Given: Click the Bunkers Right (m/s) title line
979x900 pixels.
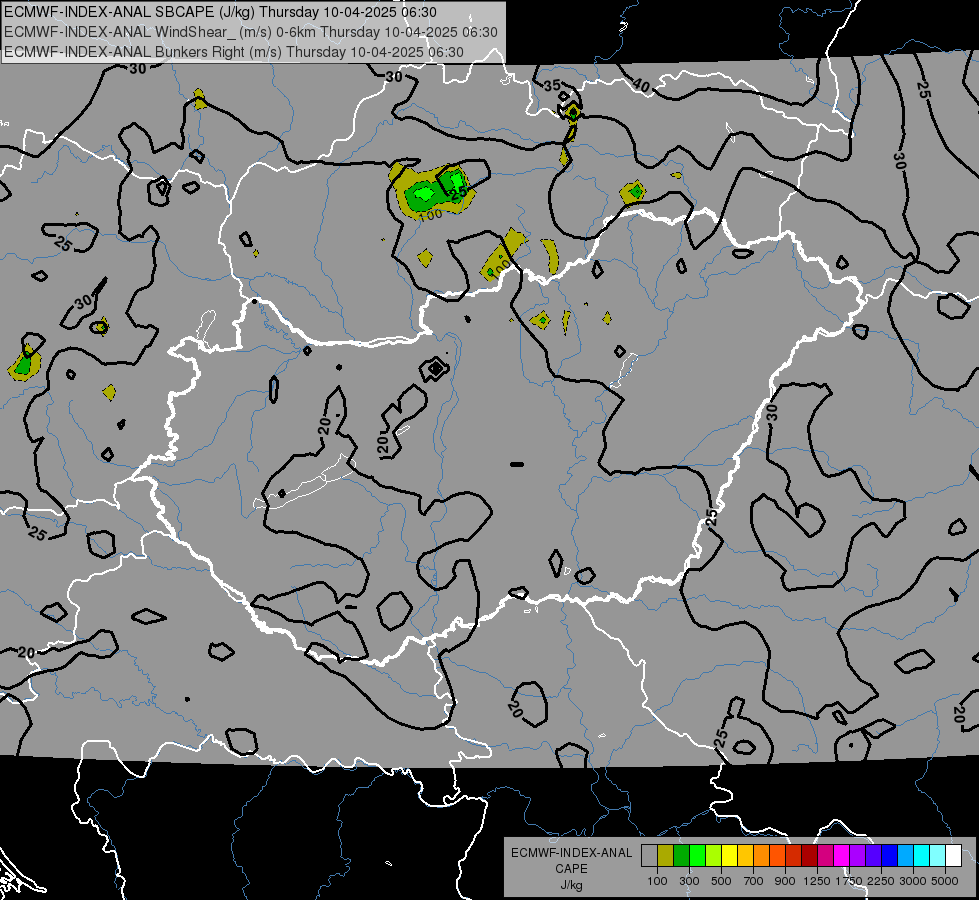Looking at the screenshot, I should tap(234, 52).
